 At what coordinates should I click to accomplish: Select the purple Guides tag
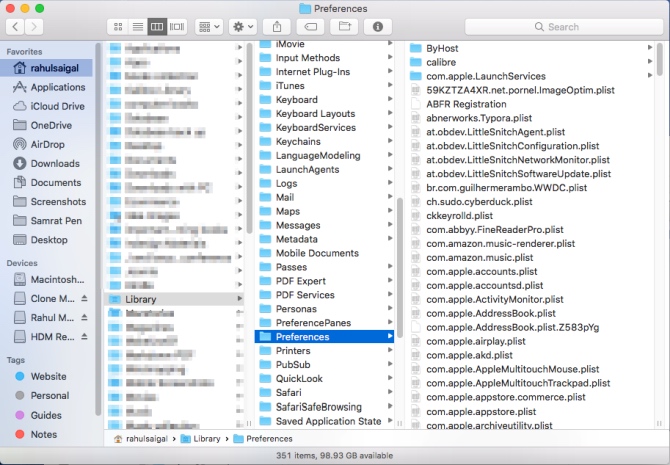tap(46, 415)
